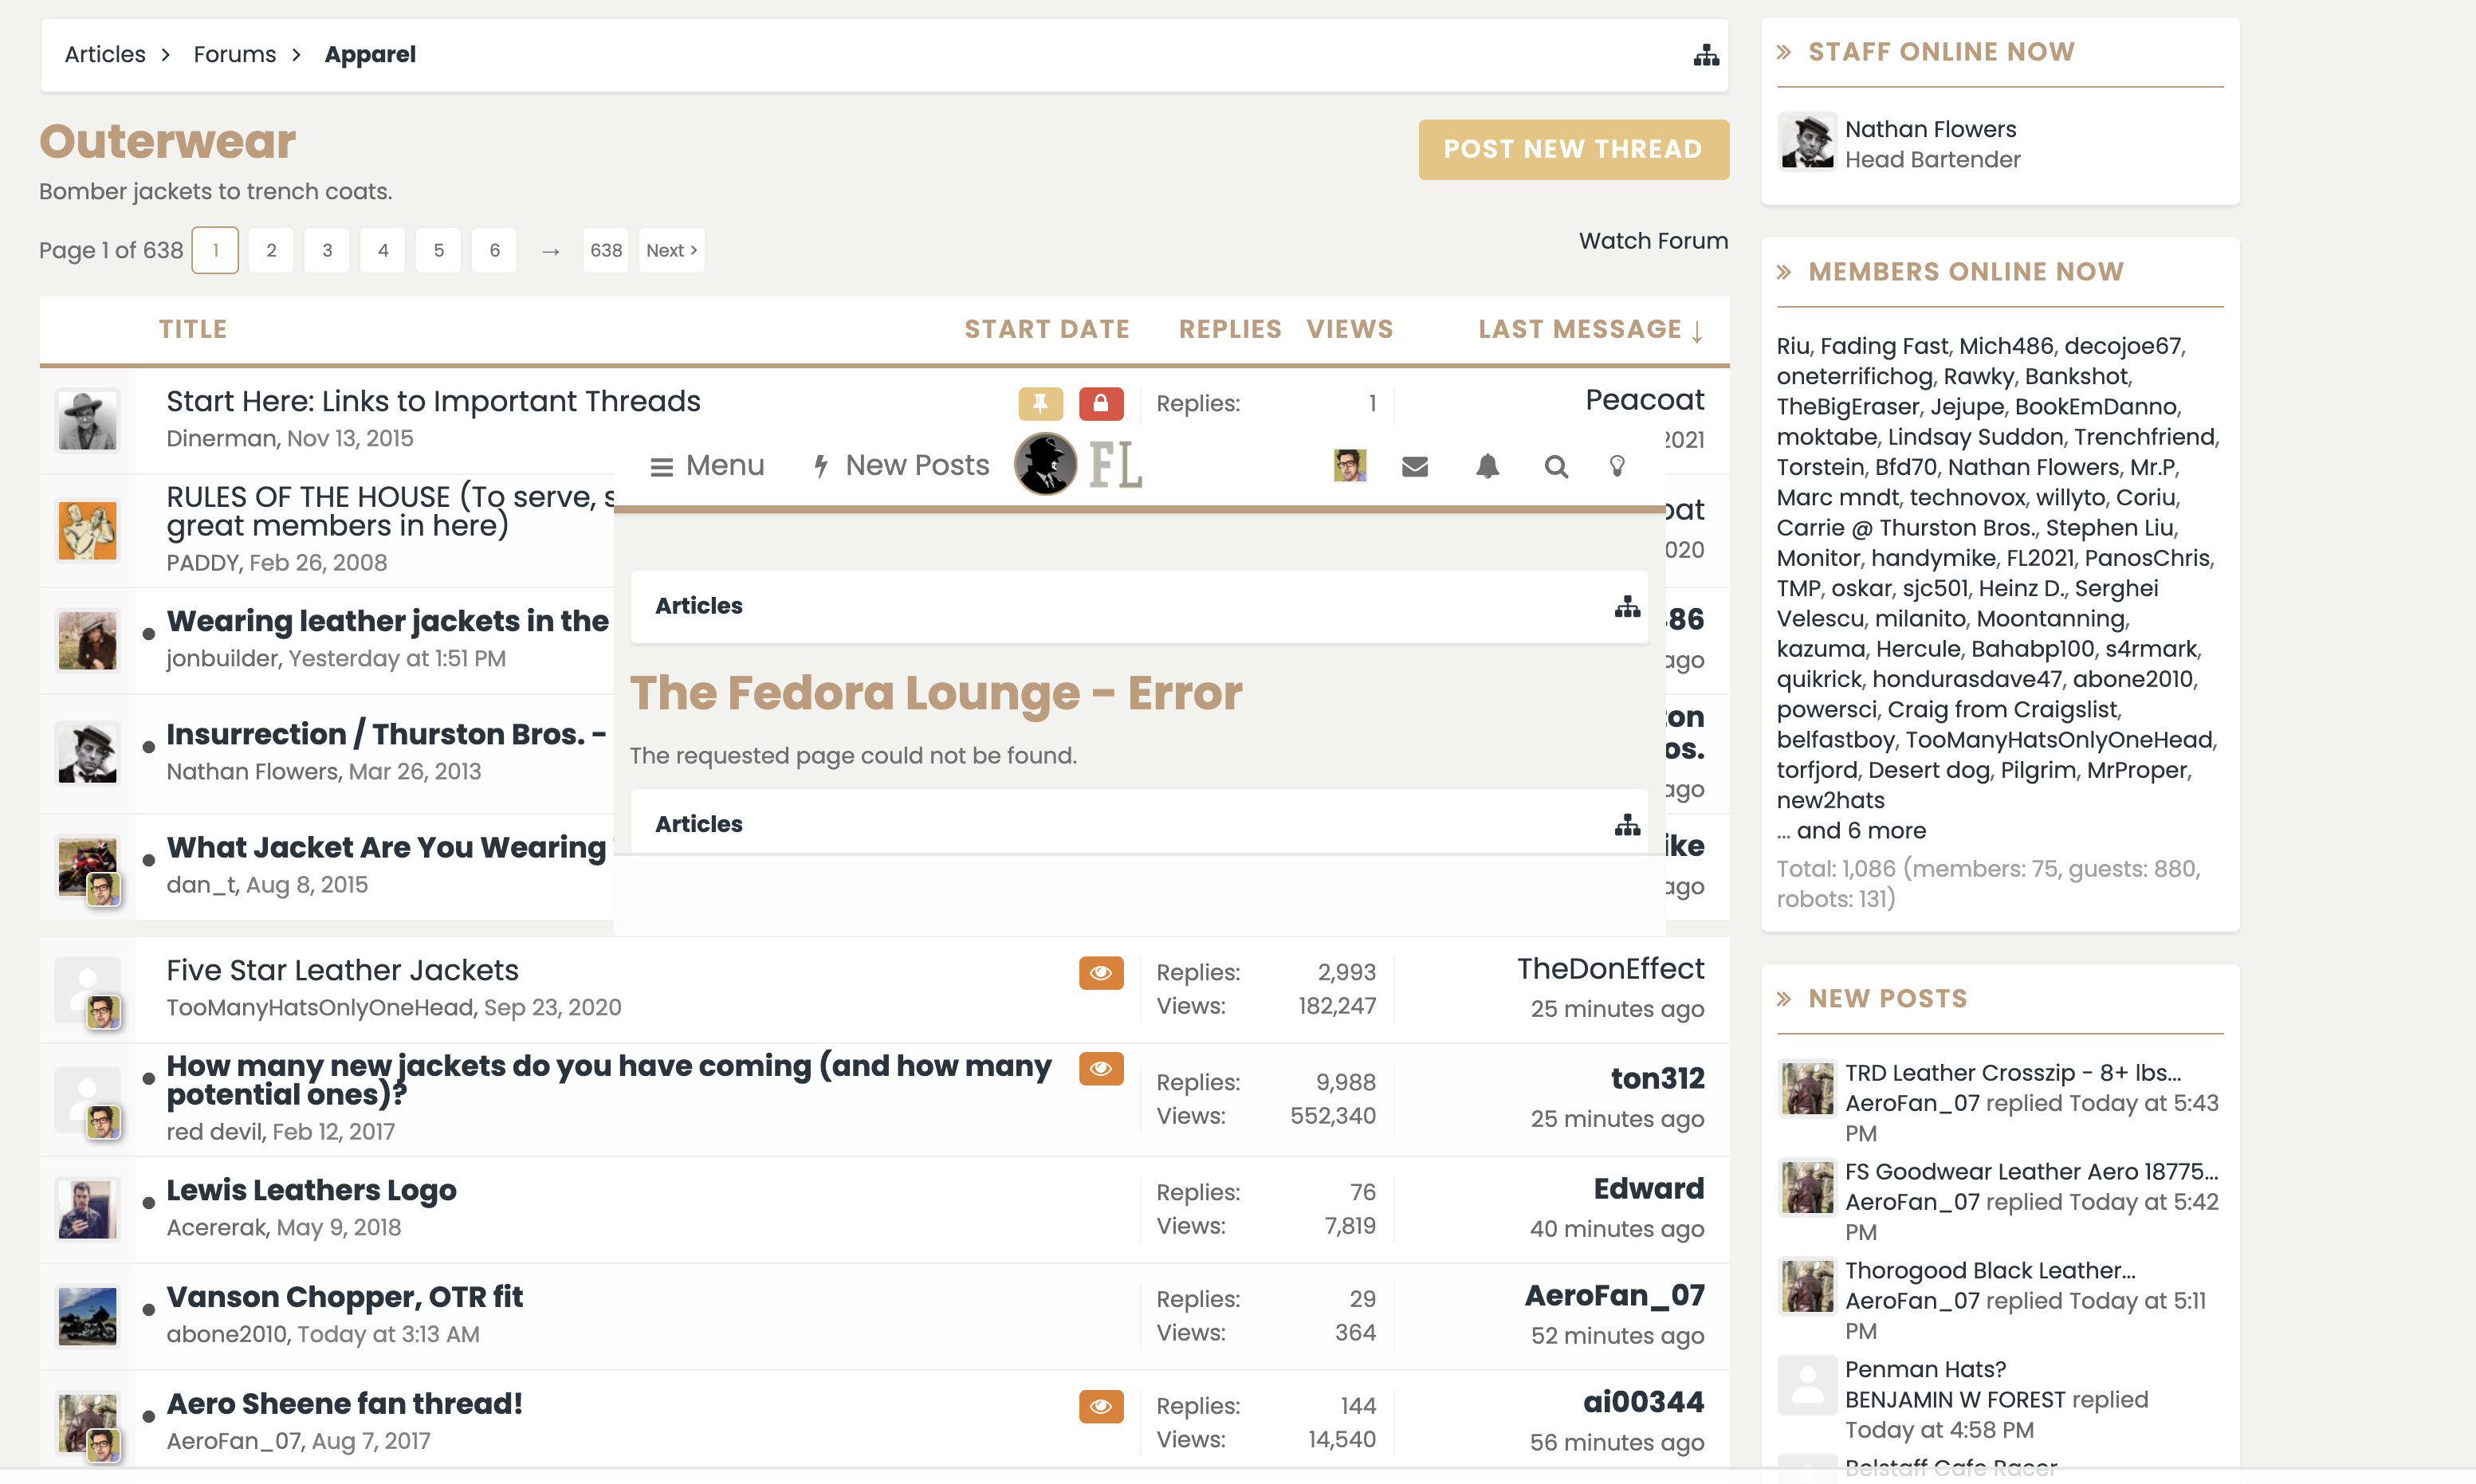
Task: Sort by VIEWS column
Action: (x=1349, y=329)
